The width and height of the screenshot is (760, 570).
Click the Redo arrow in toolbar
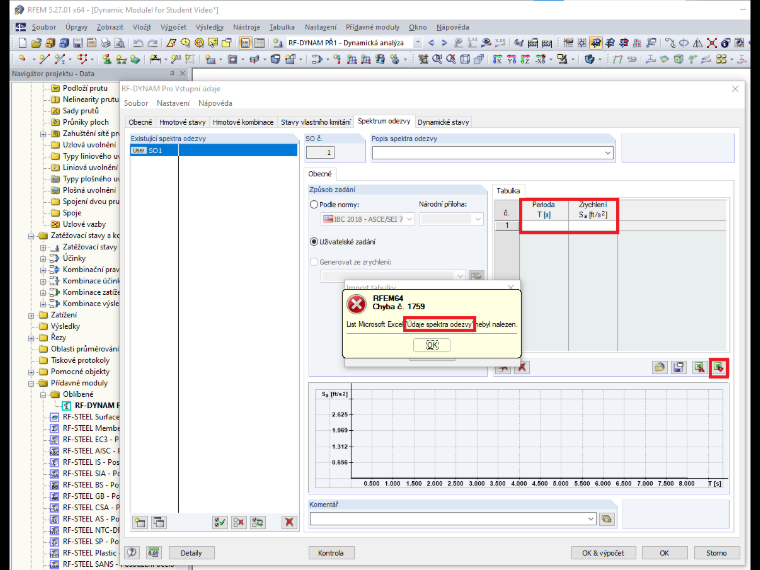point(152,43)
